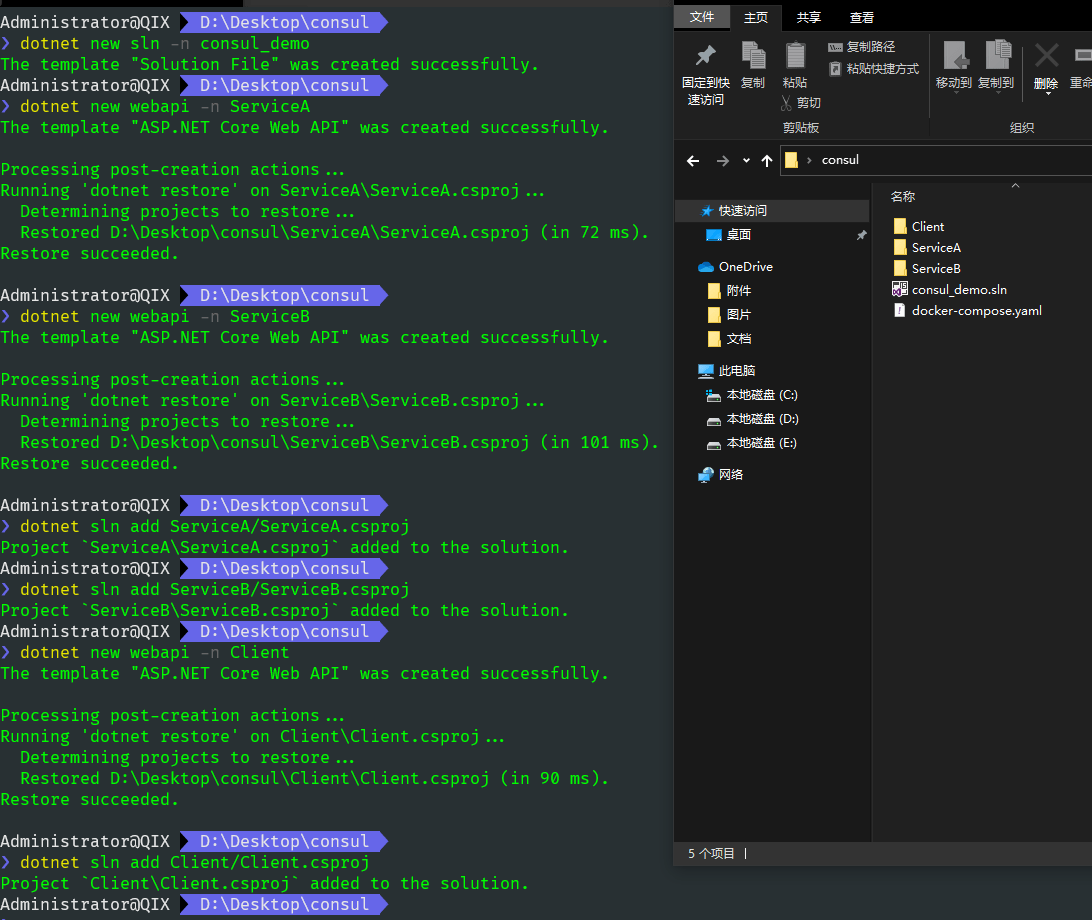Image resolution: width=1092 pixels, height=920 pixels.
Task: Select OneDrive in the navigation pane
Action: point(745,267)
